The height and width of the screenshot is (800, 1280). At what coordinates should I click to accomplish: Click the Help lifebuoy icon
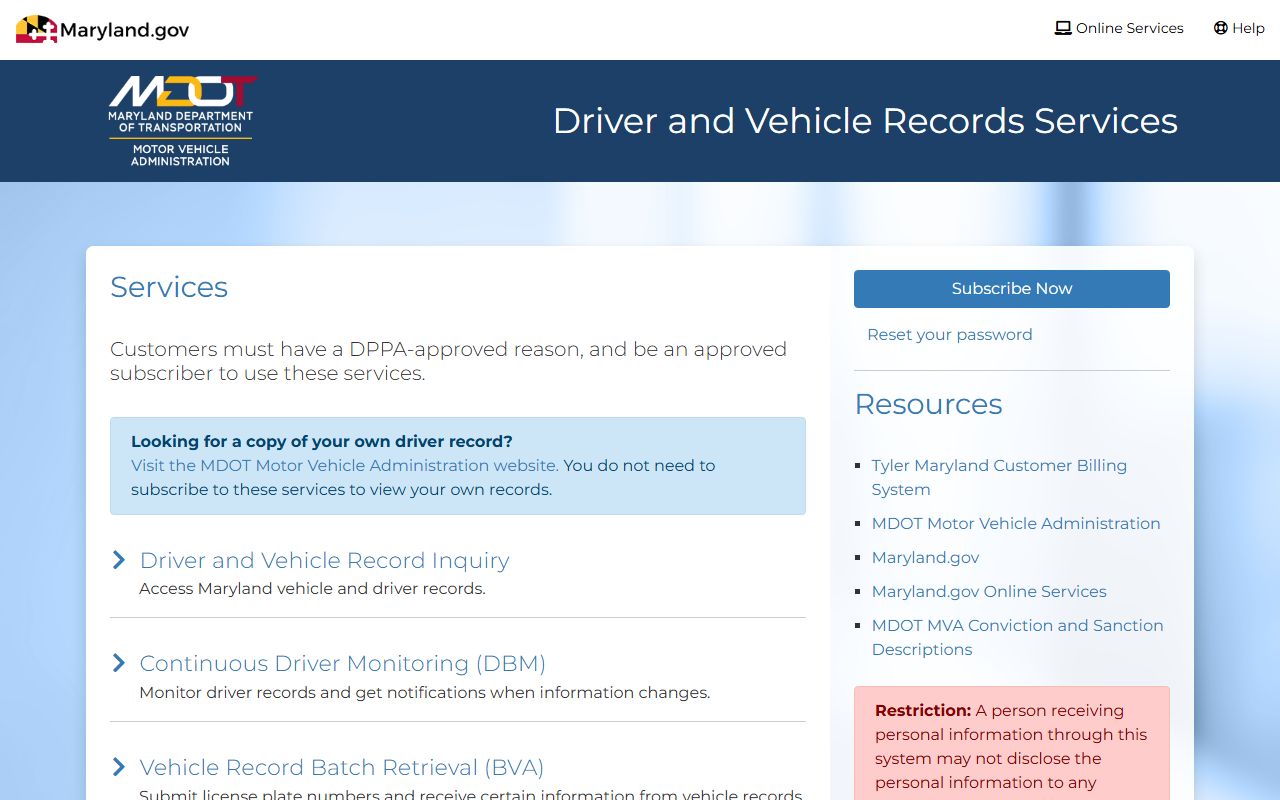(x=1220, y=28)
